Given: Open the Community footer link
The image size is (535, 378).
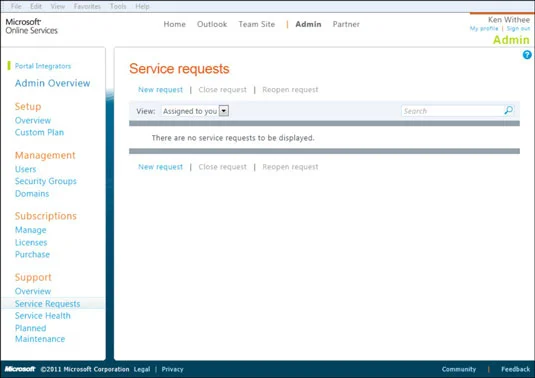Looking at the screenshot, I should click(459, 369).
